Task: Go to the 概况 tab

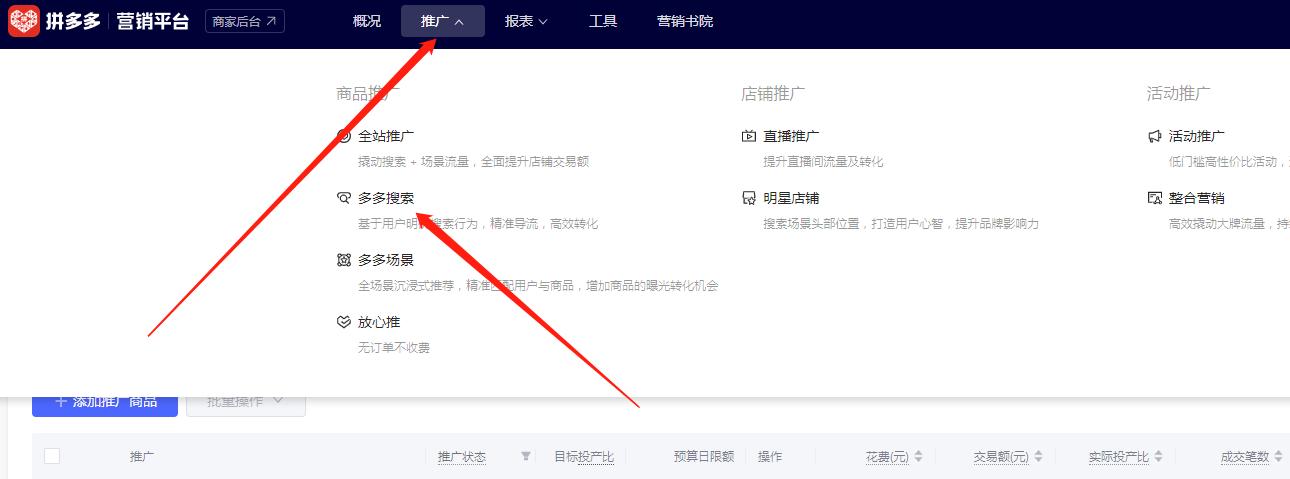Action: (367, 21)
